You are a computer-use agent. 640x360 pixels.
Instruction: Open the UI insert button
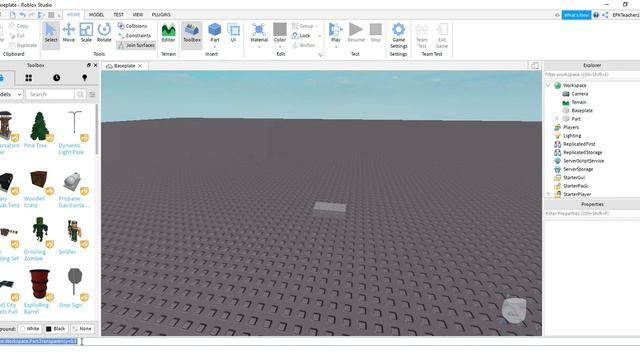coord(233,33)
